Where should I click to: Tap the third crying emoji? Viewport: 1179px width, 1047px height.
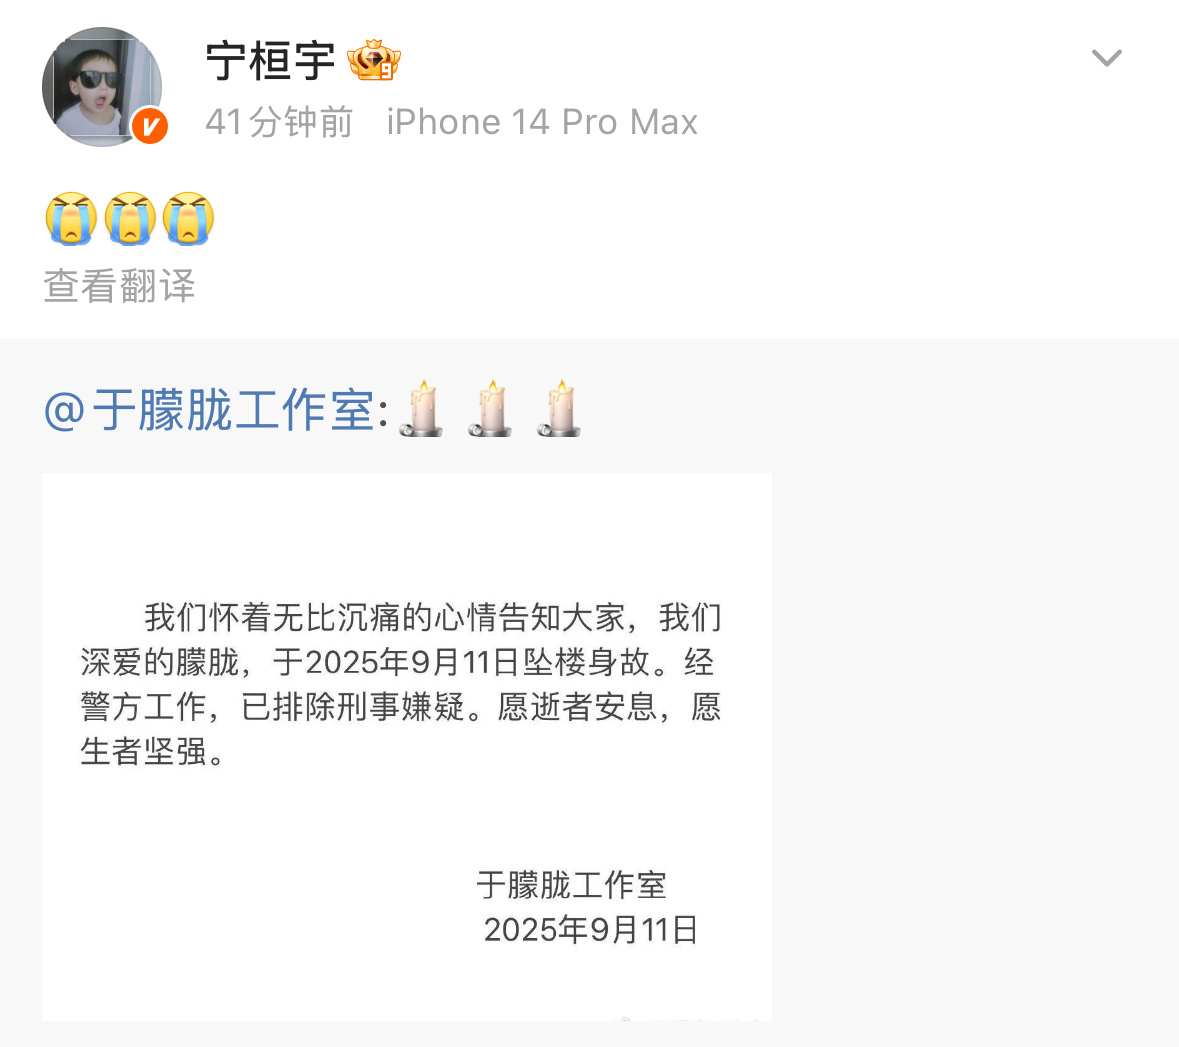[188, 218]
